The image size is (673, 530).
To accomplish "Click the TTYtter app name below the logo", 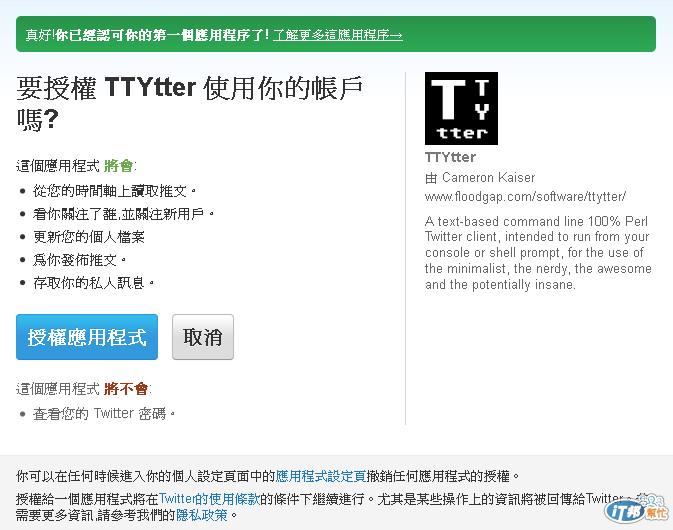I will coord(450,157).
